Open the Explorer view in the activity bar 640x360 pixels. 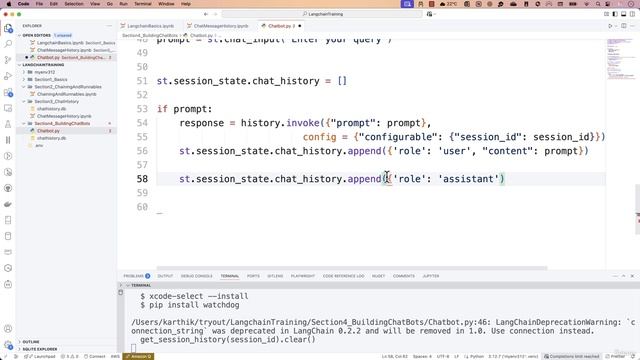coord(8,28)
